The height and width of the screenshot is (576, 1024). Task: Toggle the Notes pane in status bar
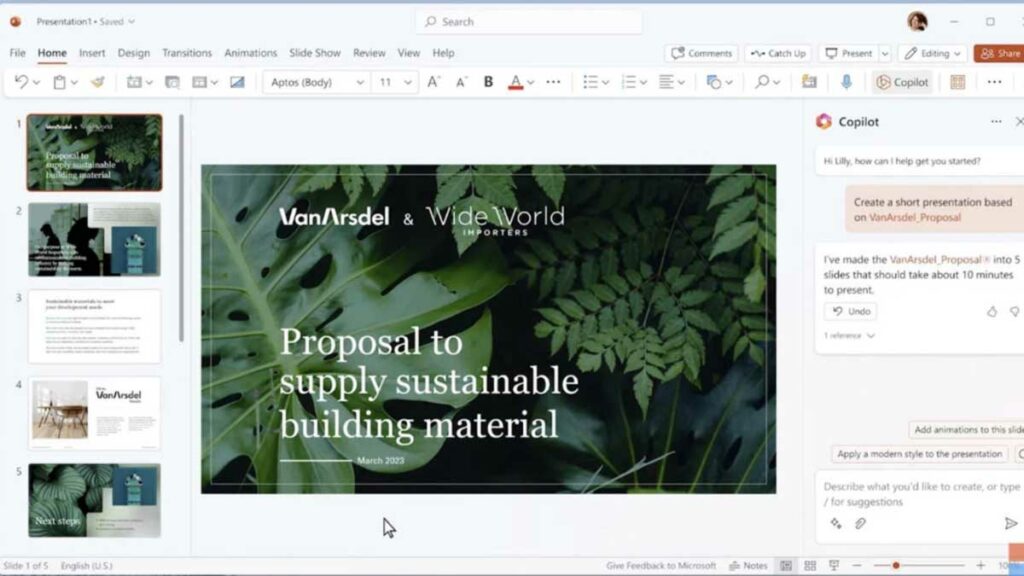click(748, 566)
